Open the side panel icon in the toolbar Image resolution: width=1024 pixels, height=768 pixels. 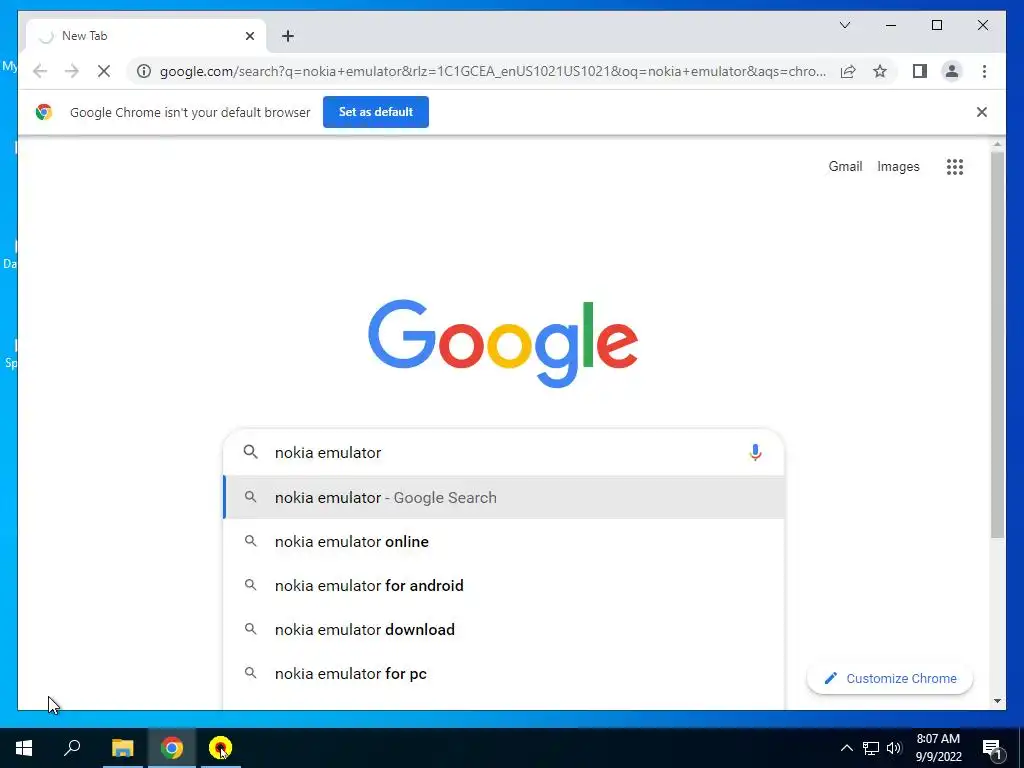coord(920,71)
